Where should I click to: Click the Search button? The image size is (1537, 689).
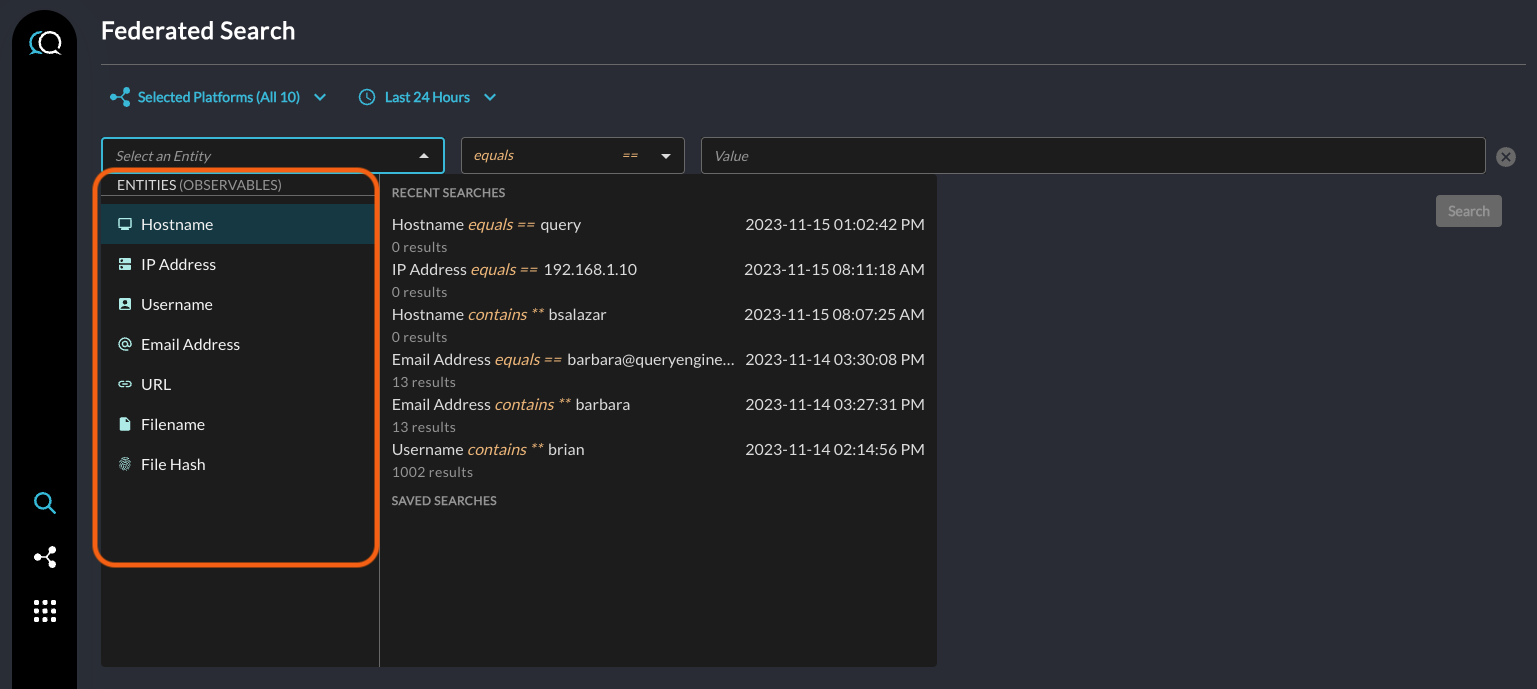[1468, 211]
